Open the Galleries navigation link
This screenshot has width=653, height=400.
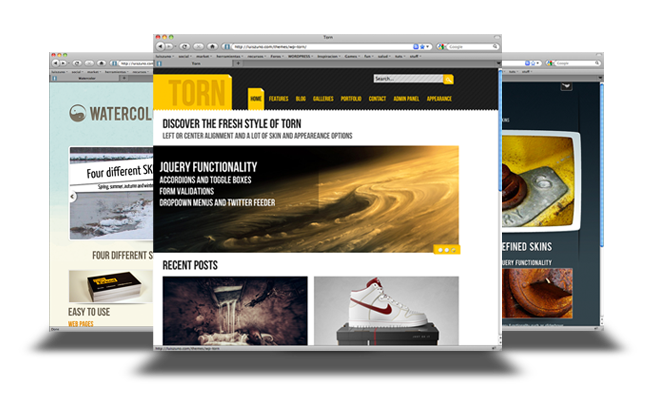point(323,99)
